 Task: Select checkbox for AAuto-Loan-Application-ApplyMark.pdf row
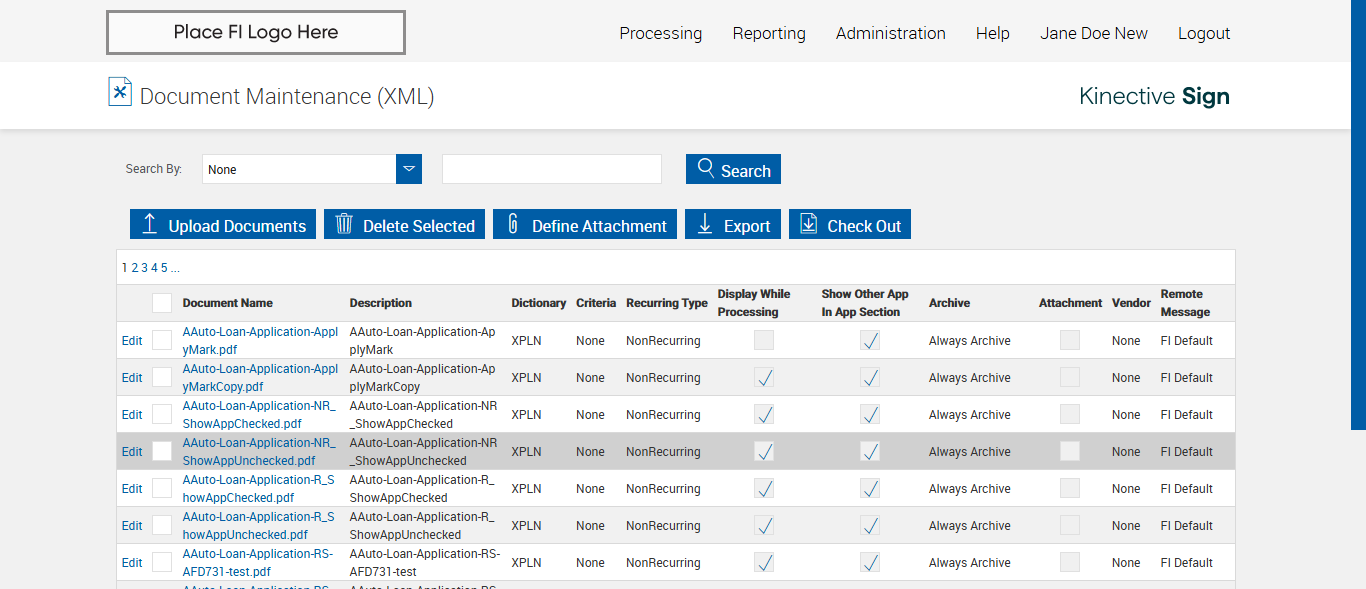coord(162,340)
